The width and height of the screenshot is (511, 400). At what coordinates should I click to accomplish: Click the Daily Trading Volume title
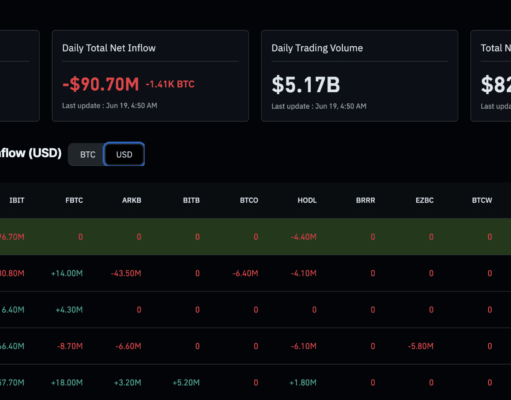pos(317,48)
